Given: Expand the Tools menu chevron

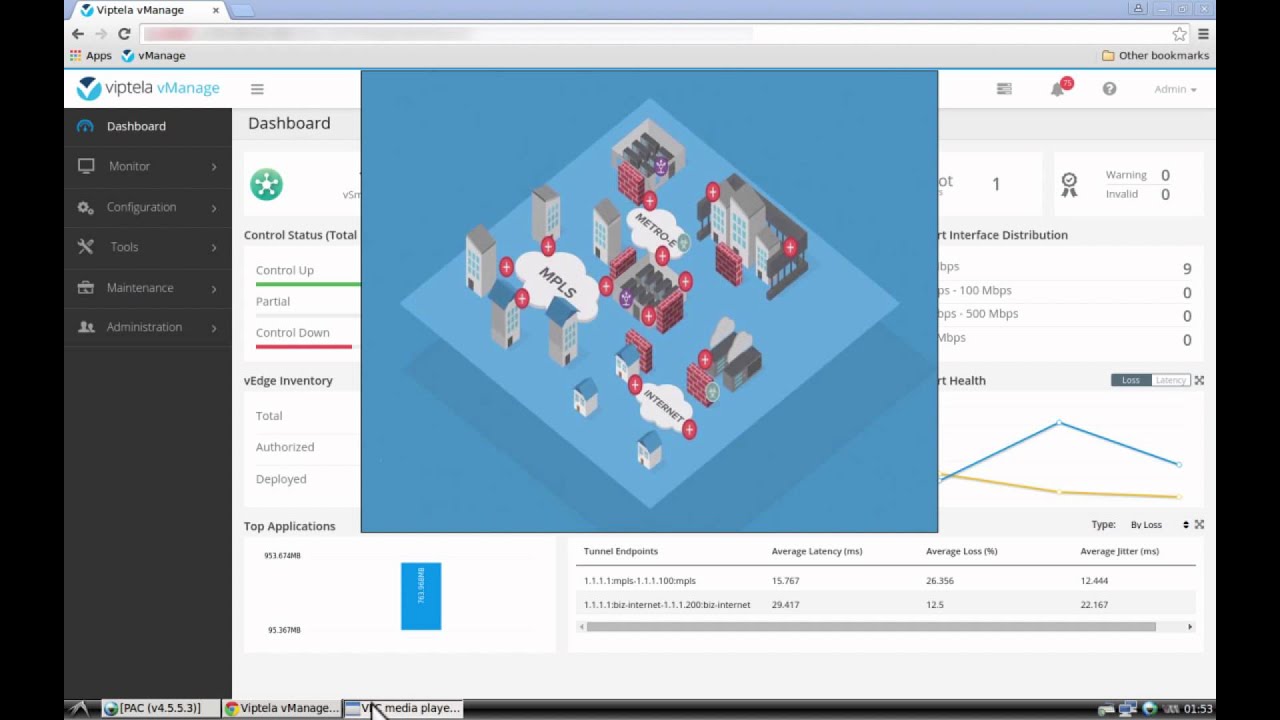Looking at the screenshot, I should [214, 248].
